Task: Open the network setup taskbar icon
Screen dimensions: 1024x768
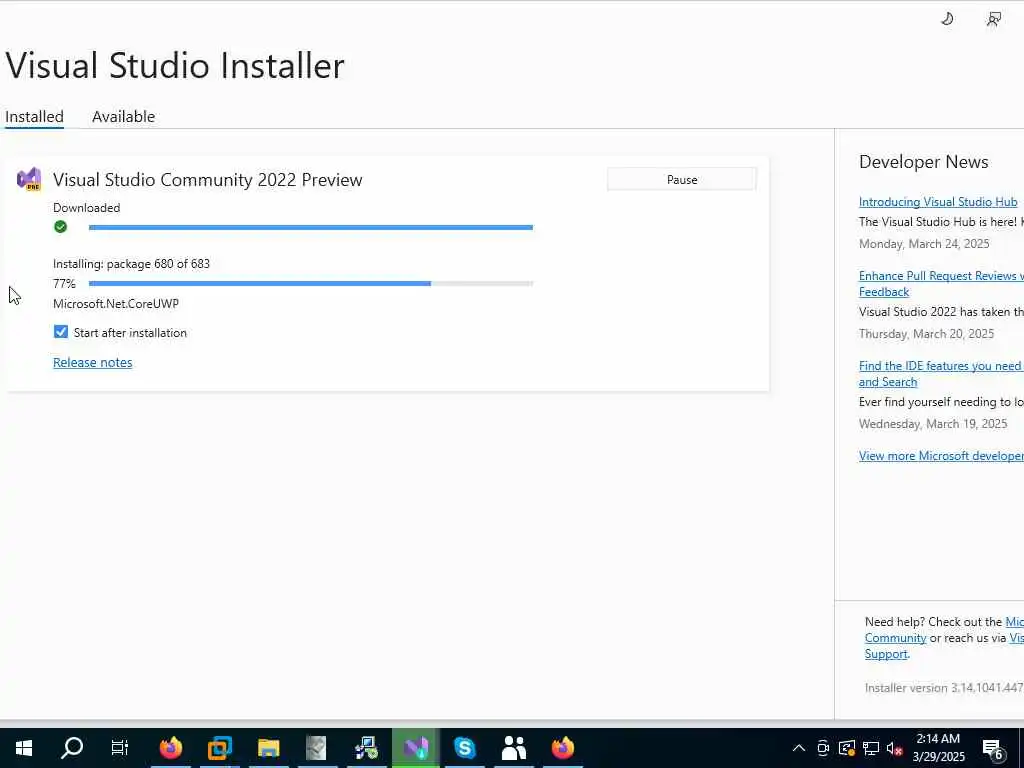Action: click(x=366, y=748)
